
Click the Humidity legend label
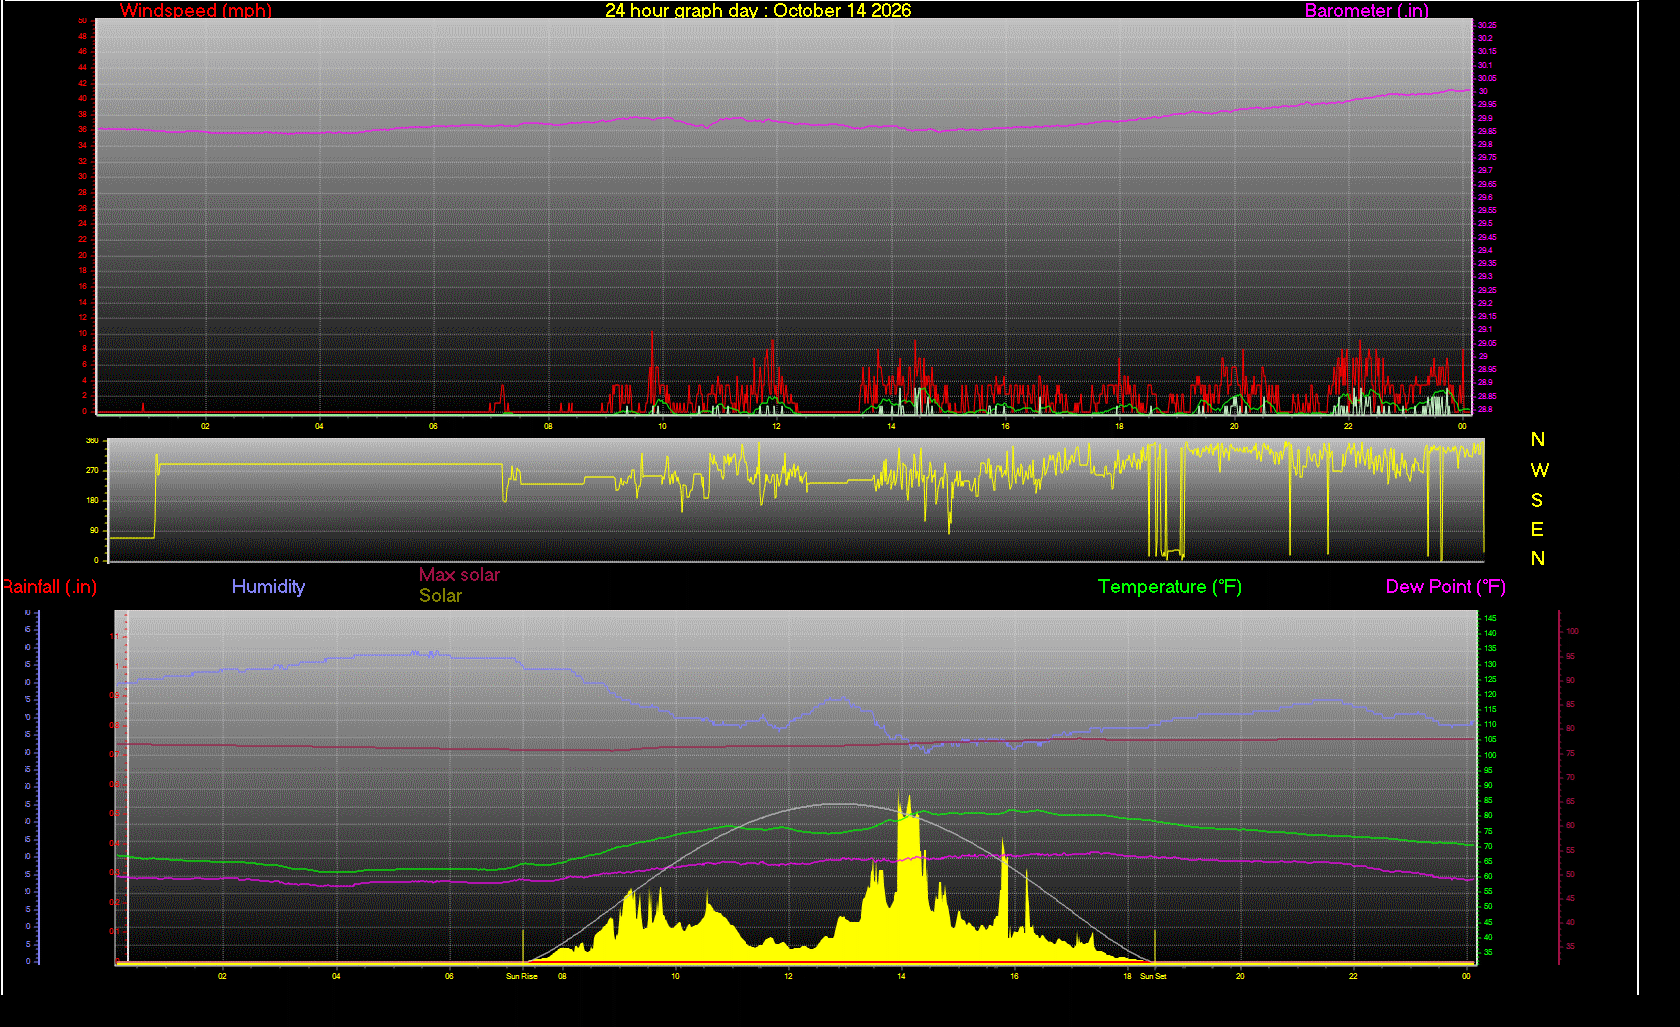click(268, 587)
